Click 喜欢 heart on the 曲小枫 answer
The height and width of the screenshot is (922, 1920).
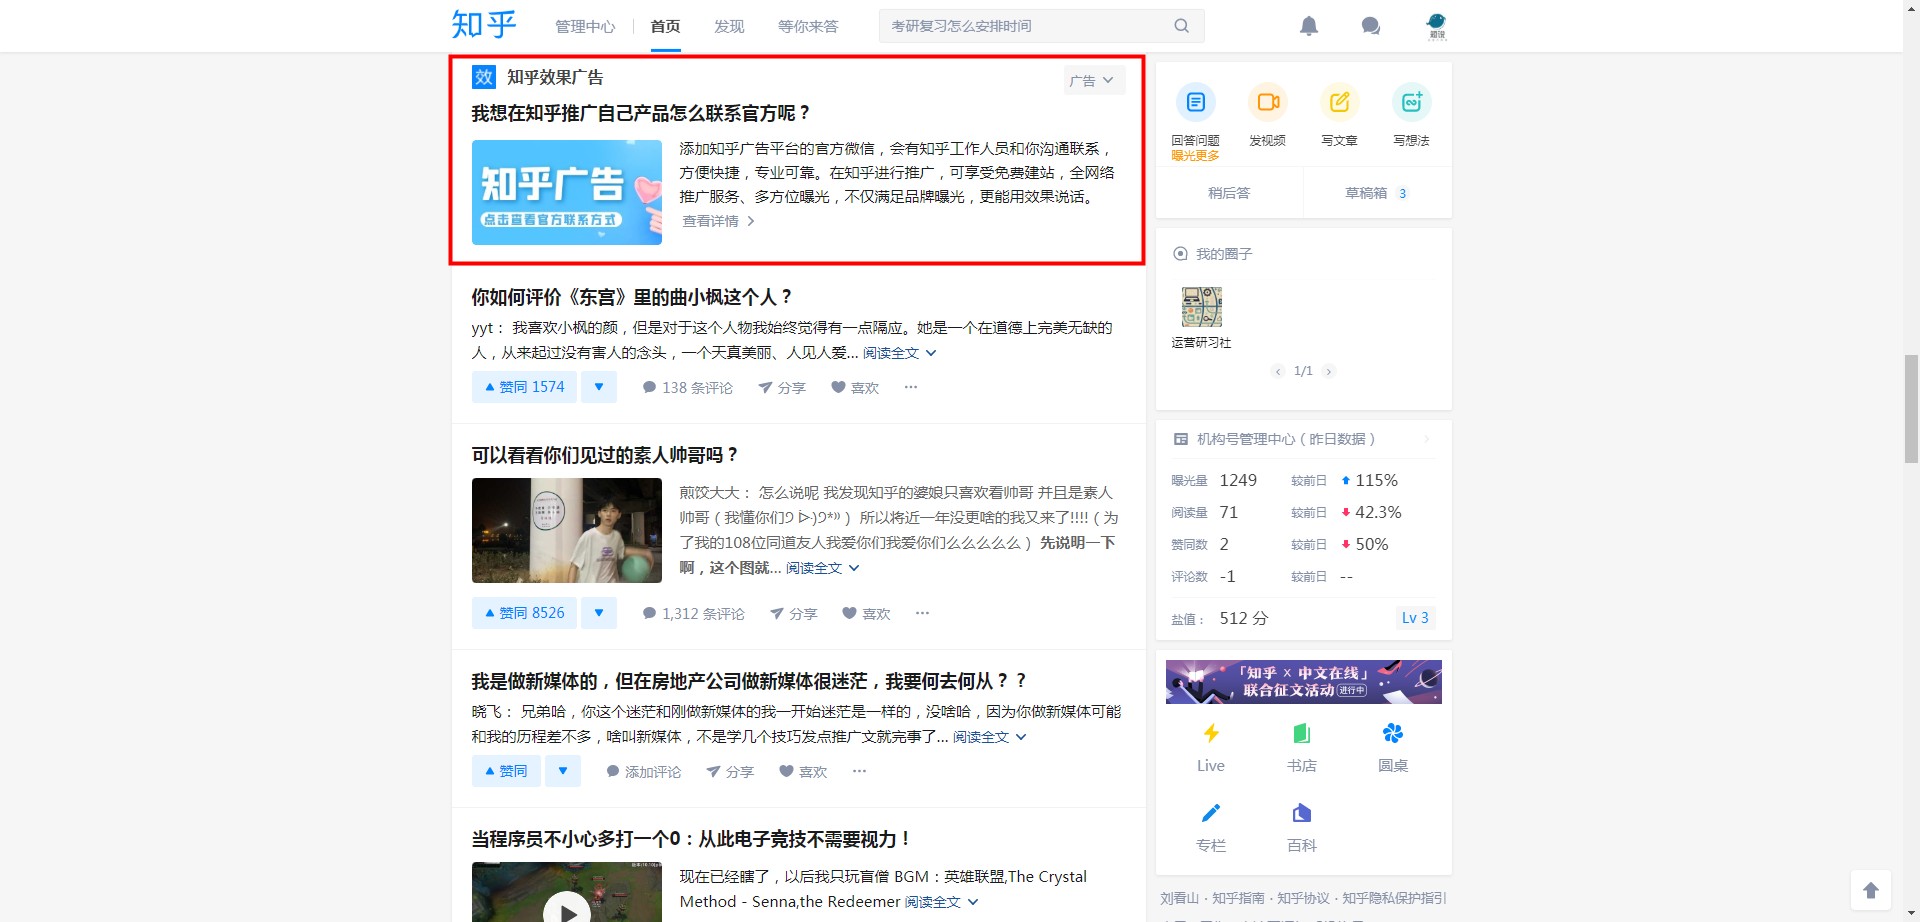point(855,388)
